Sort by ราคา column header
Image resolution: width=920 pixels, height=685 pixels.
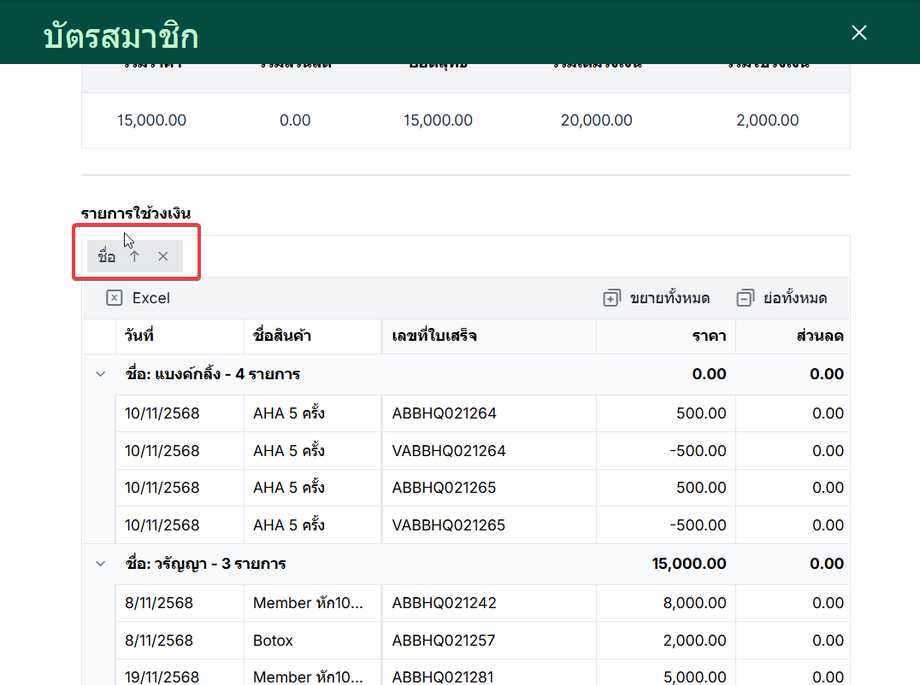click(709, 336)
